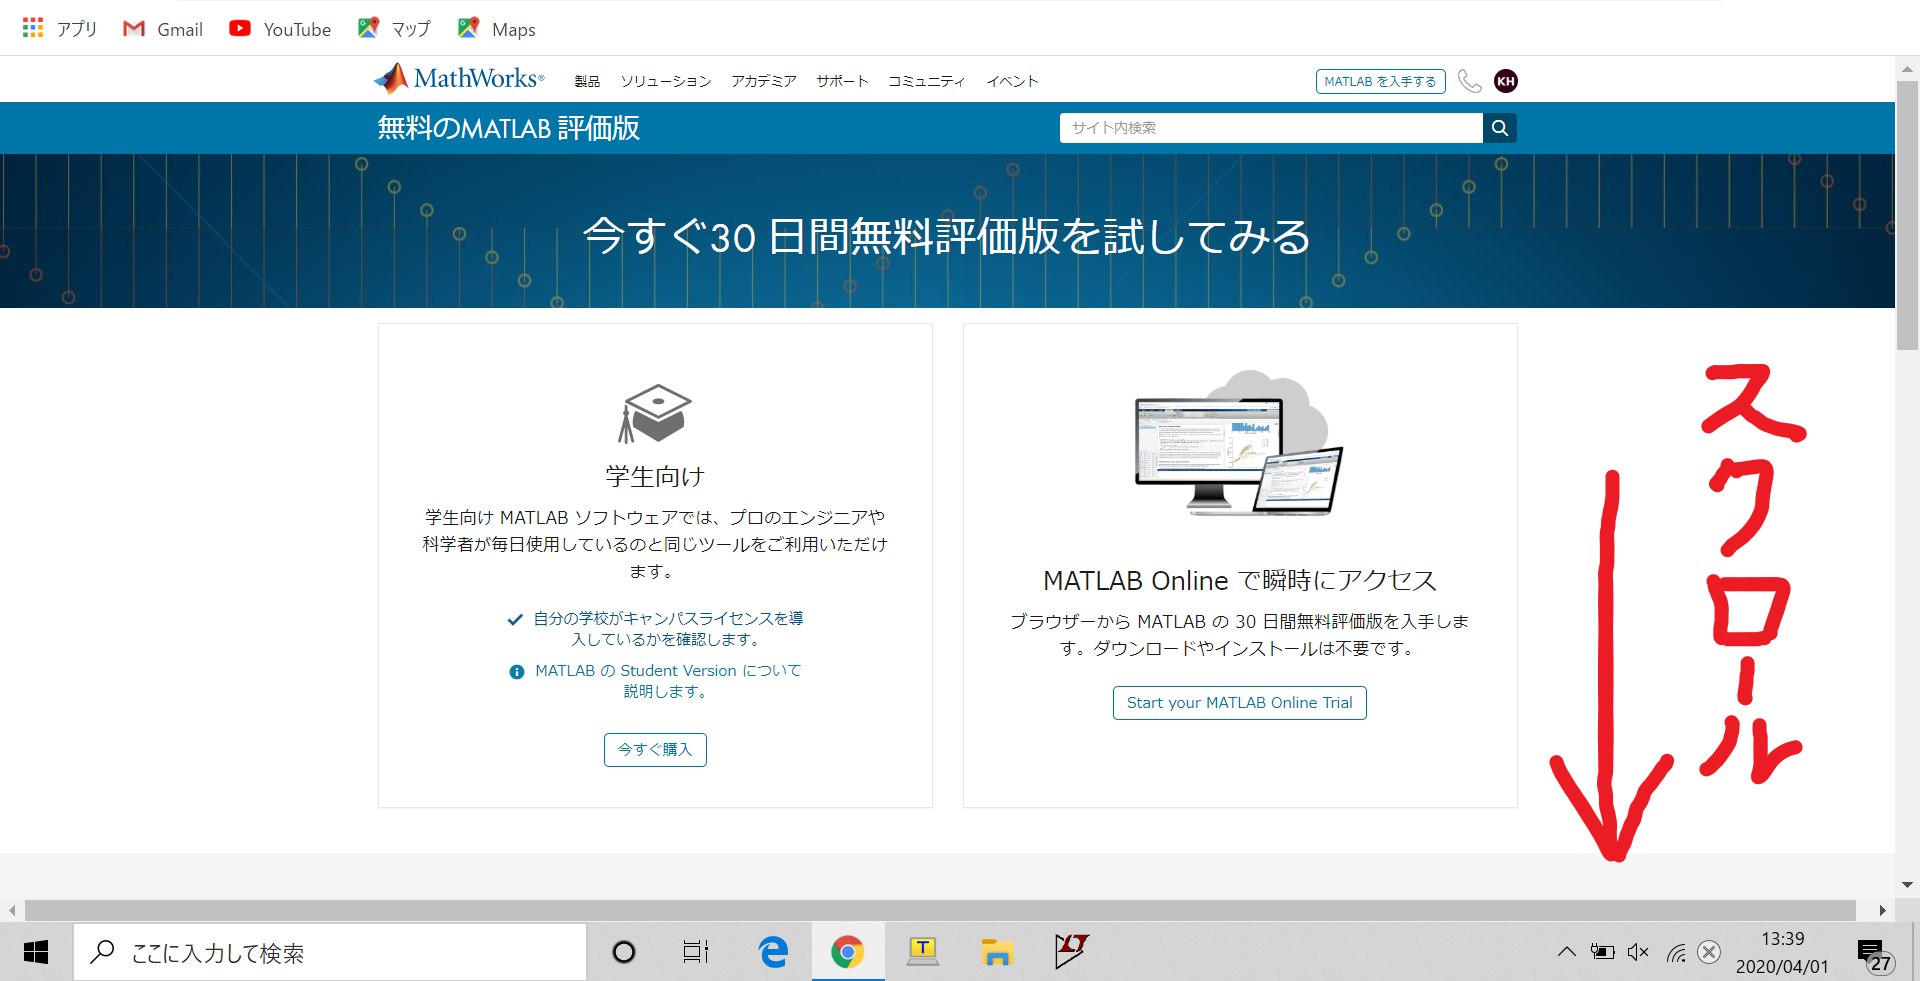Click the tray icon beside the Wi-Fi icon
Image resolution: width=1920 pixels, height=981 pixels.
click(x=1710, y=952)
